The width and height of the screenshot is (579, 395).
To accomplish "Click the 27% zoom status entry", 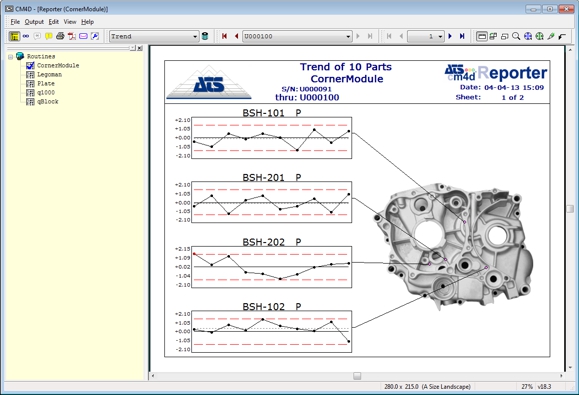I will (527, 387).
